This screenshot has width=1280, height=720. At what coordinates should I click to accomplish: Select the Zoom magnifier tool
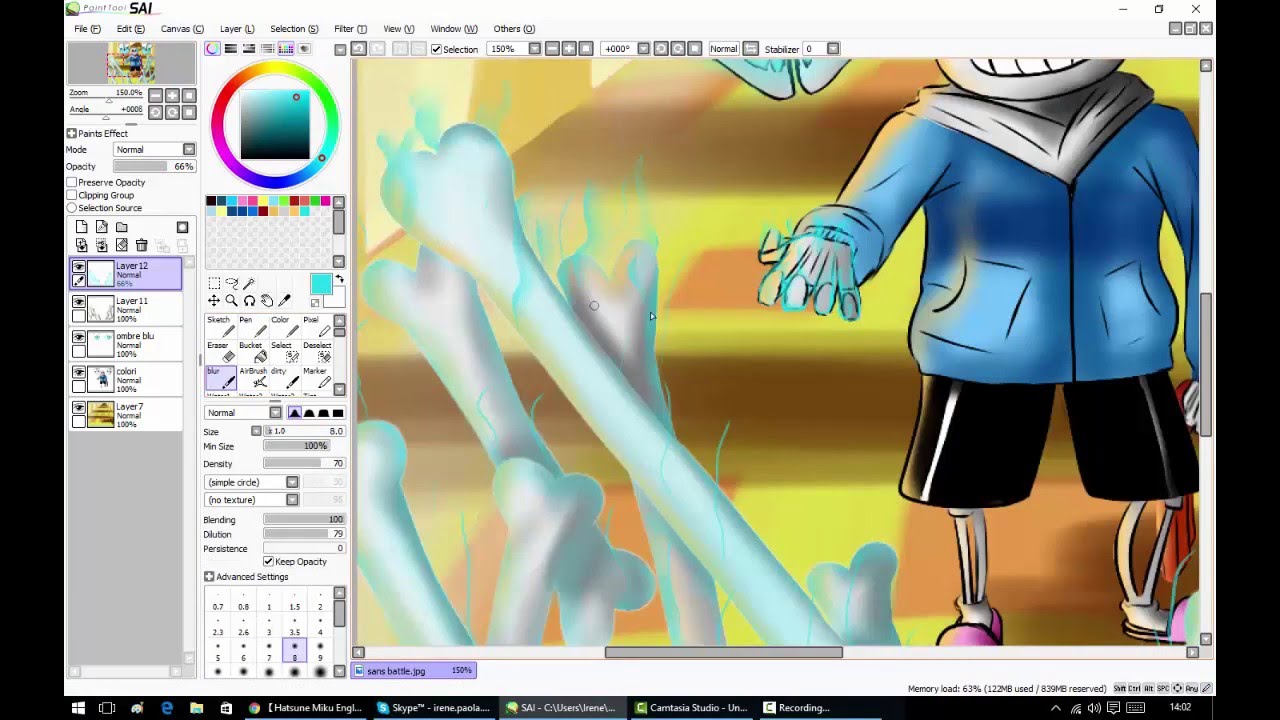point(232,301)
